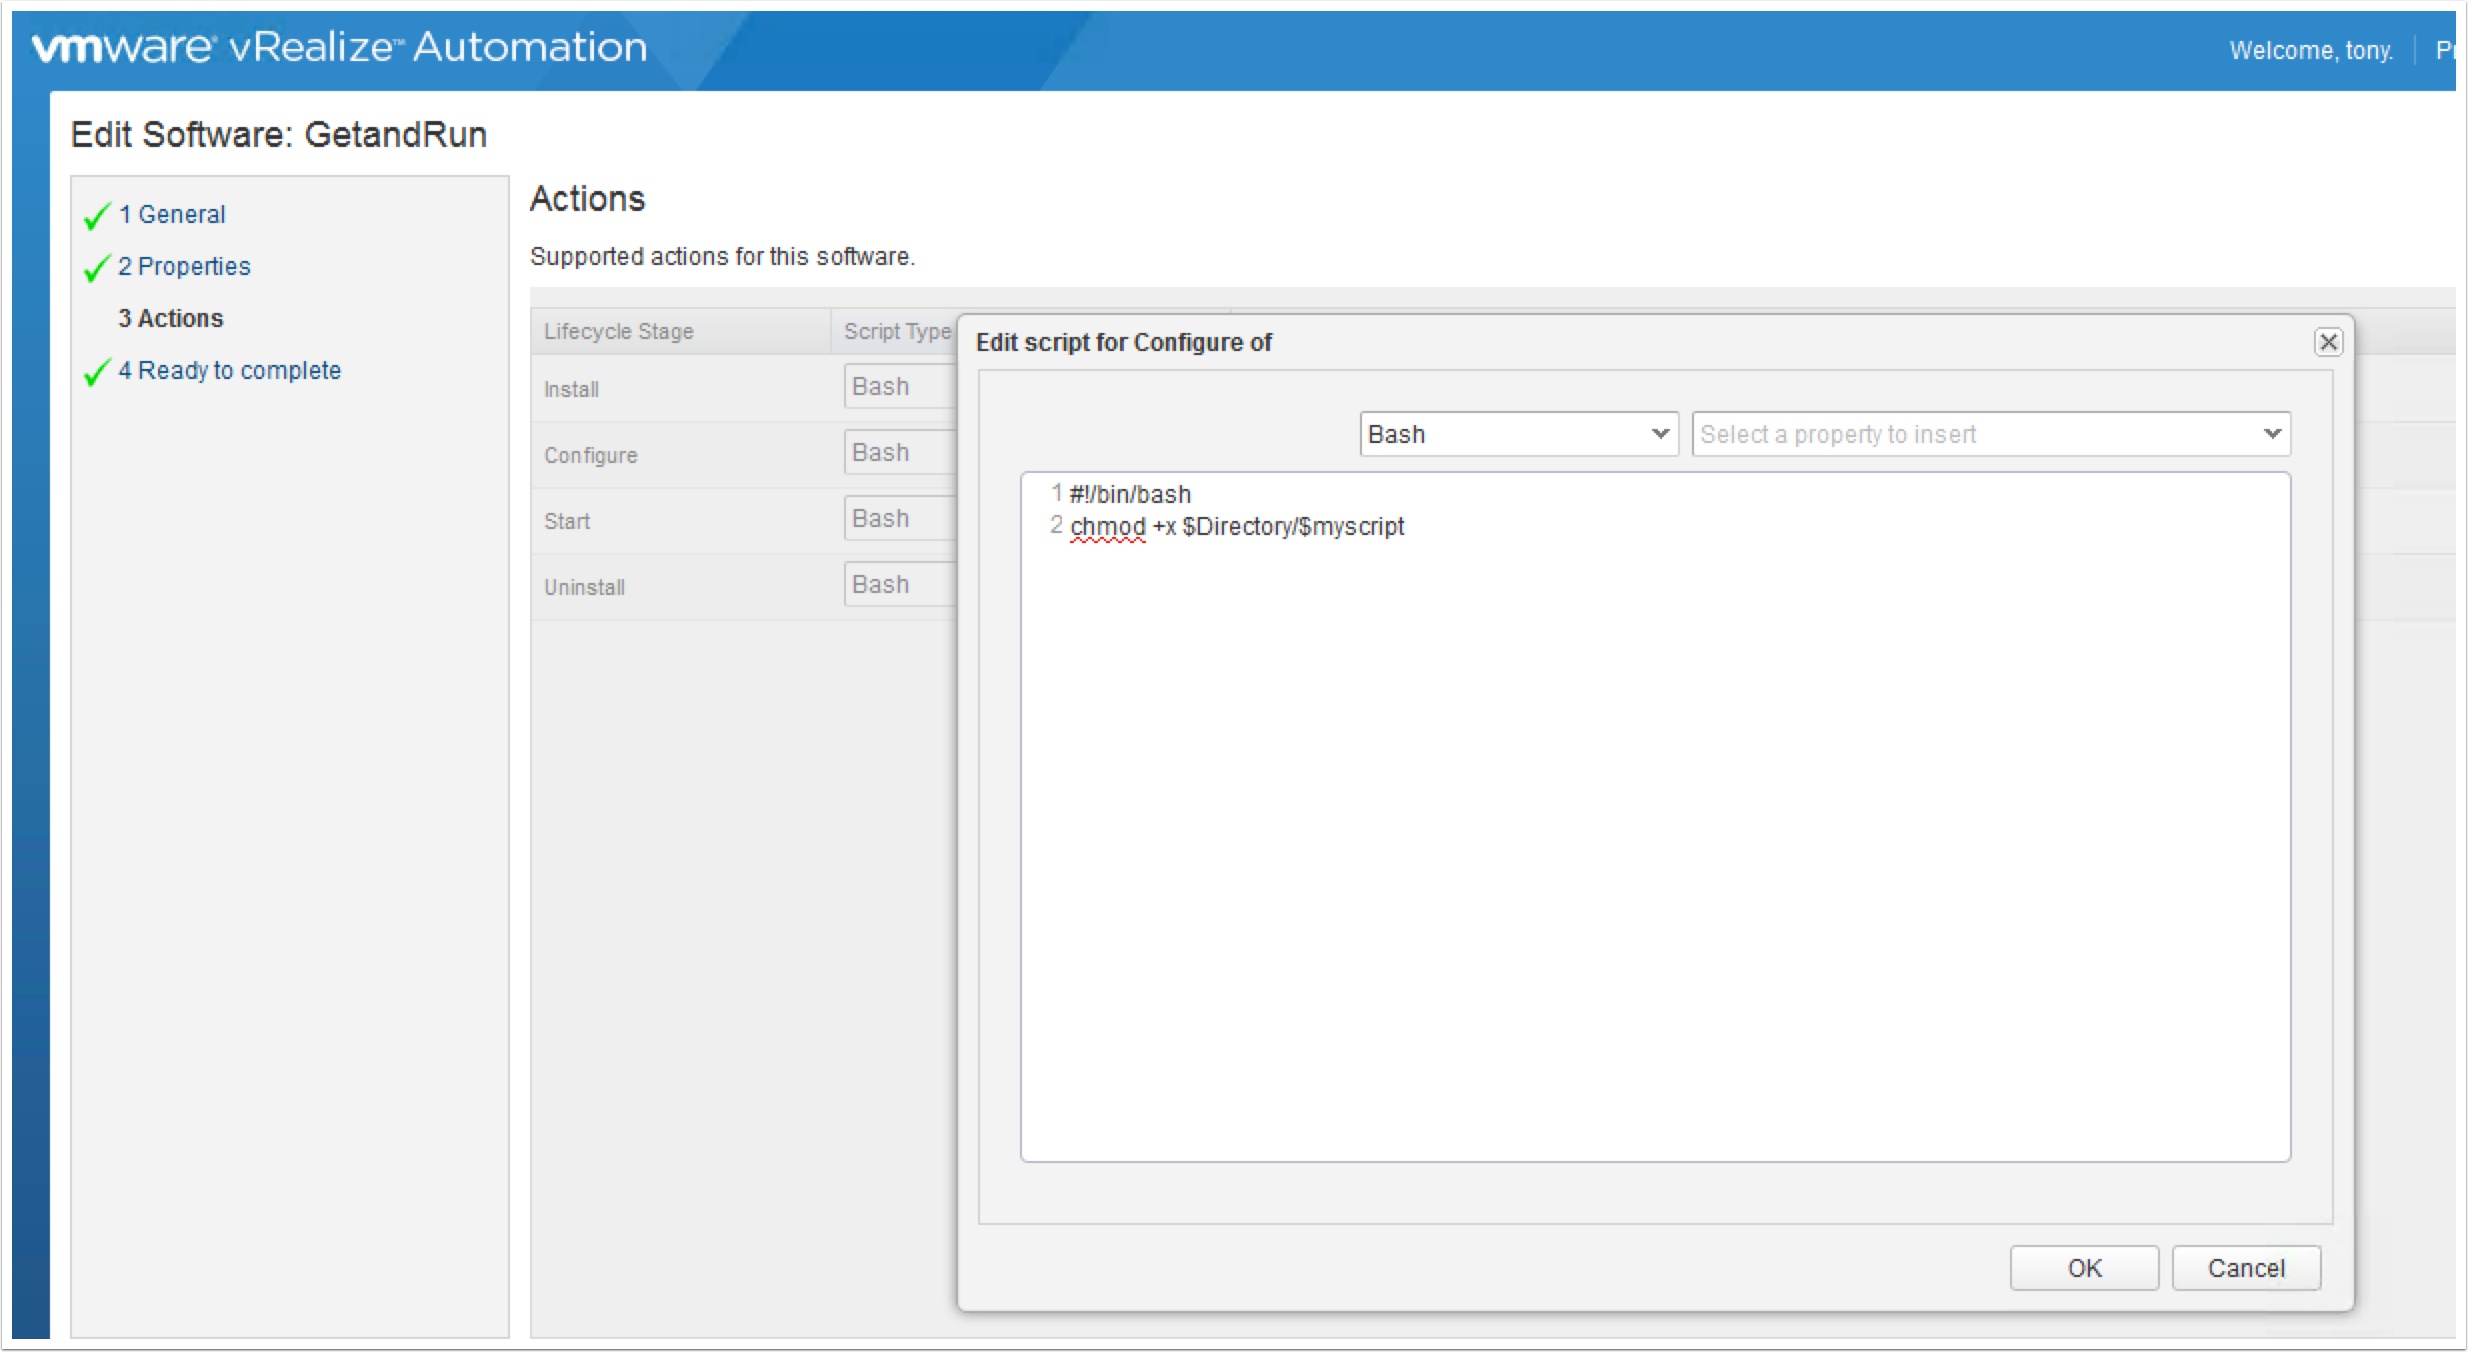Viewport: 2468px width, 1352px height.
Task: Click the VMware vRealize Automation logo
Action: (x=339, y=47)
